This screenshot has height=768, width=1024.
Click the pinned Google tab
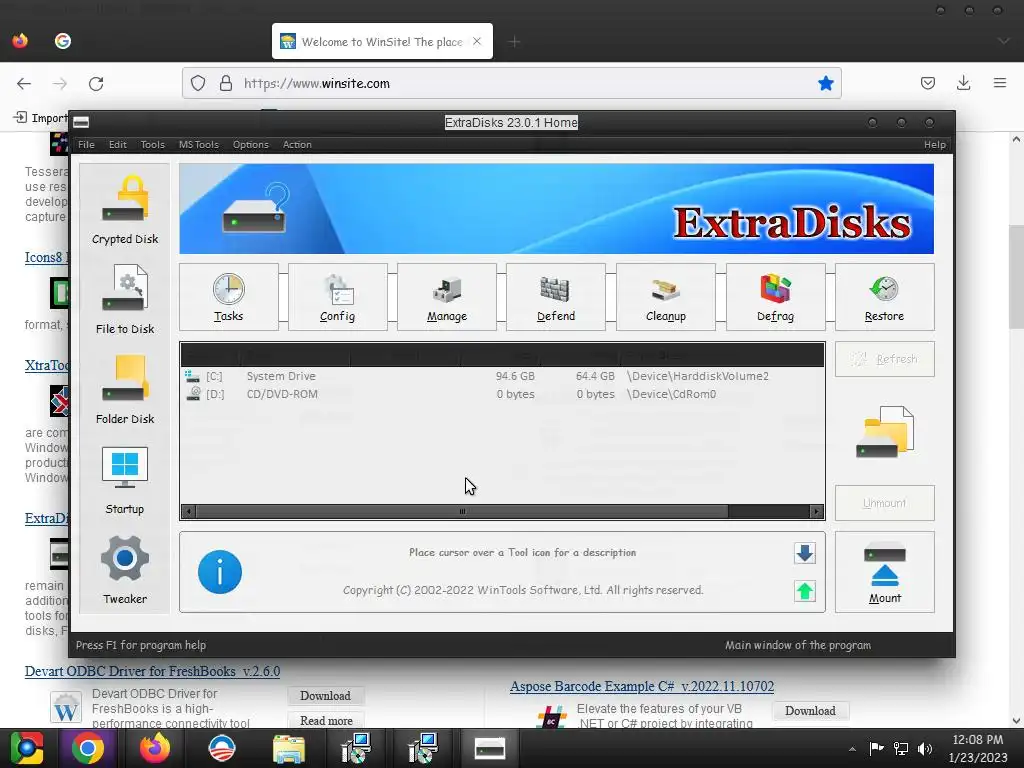[63, 41]
